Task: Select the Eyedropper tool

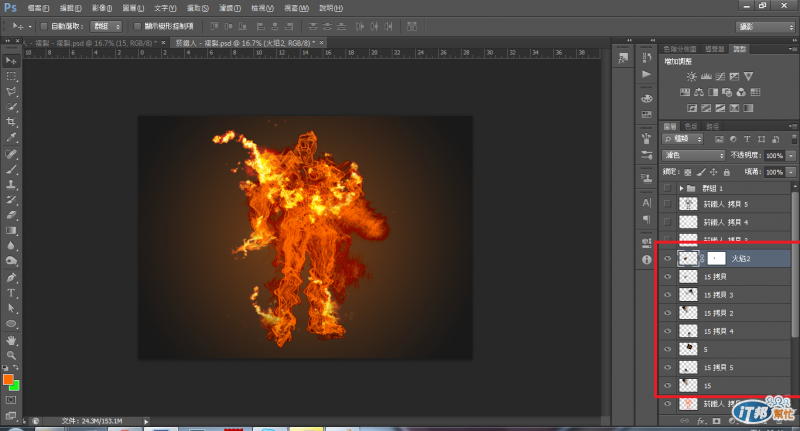Action: (x=11, y=137)
